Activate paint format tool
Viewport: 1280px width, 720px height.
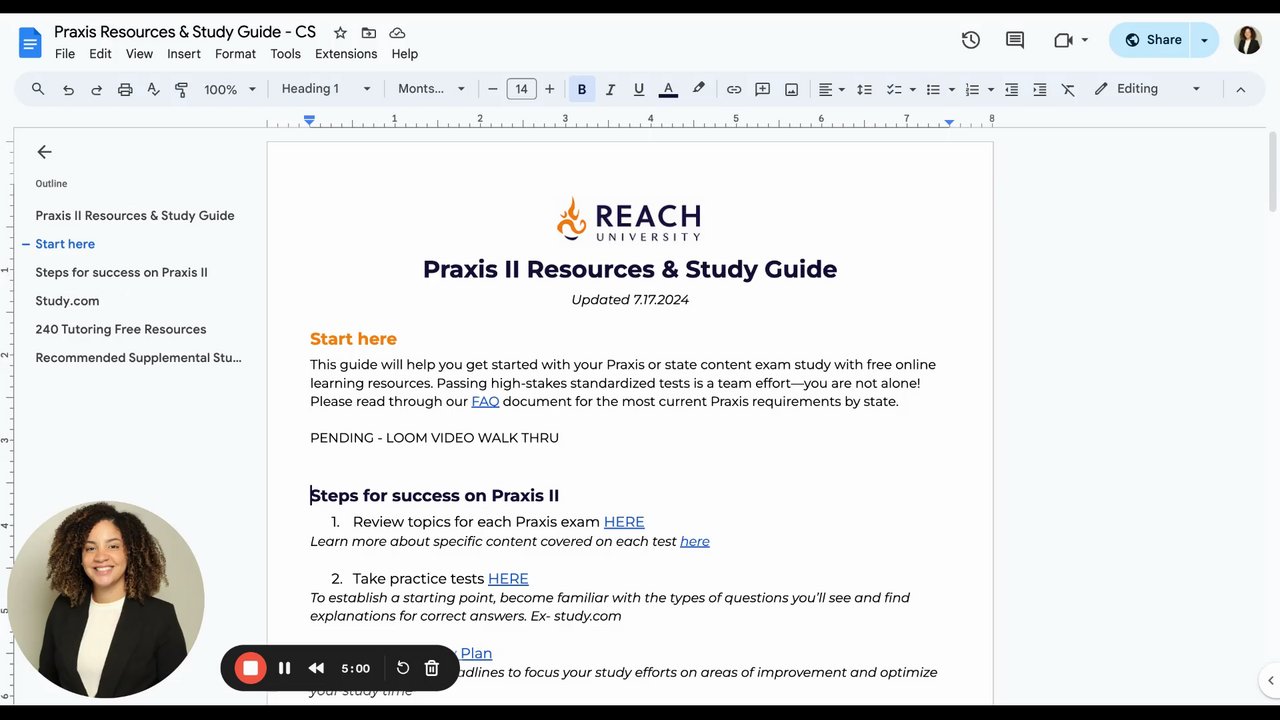point(182,89)
